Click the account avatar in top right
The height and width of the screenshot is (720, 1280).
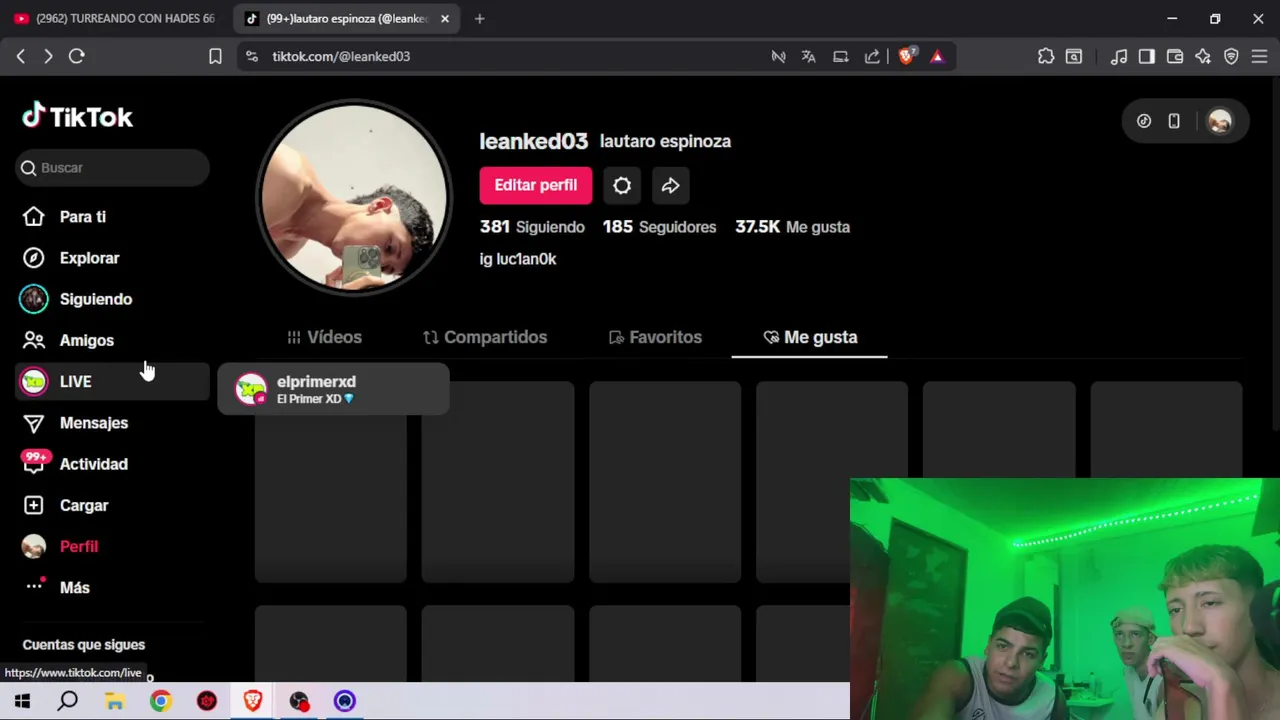(x=1220, y=121)
